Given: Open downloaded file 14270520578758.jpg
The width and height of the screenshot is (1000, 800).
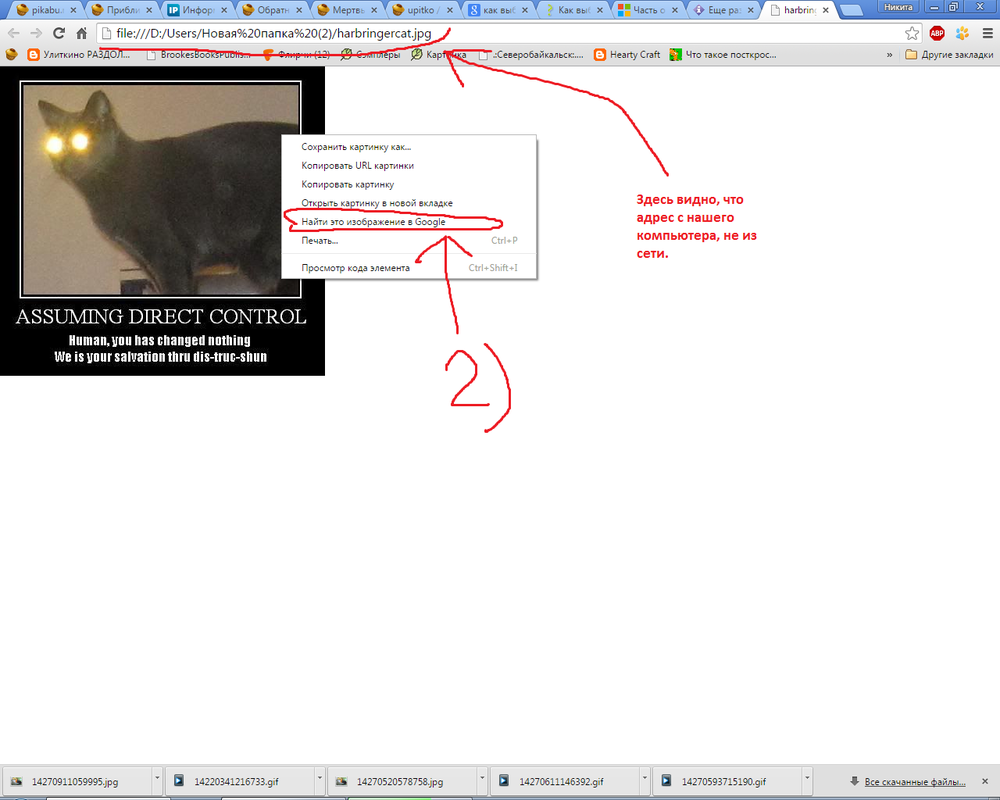Looking at the screenshot, I should tap(402, 781).
